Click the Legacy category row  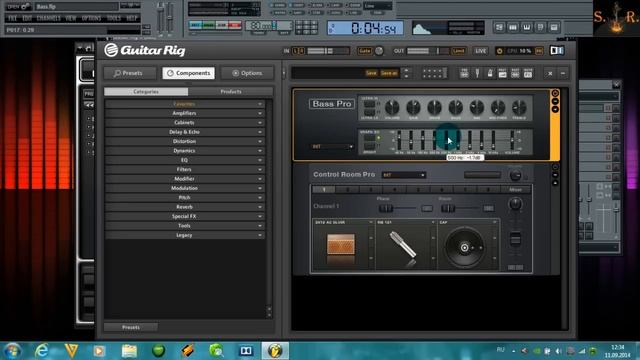(184, 235)
